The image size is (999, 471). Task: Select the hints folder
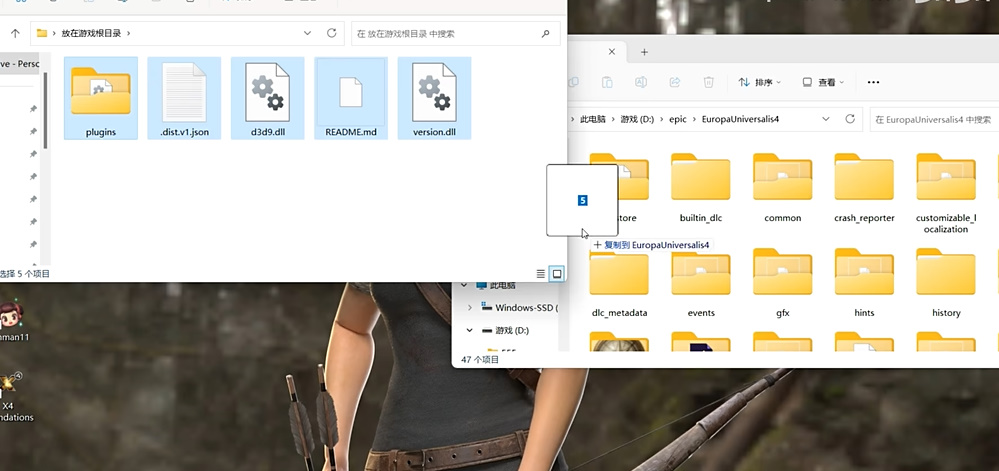coord(864,284)
